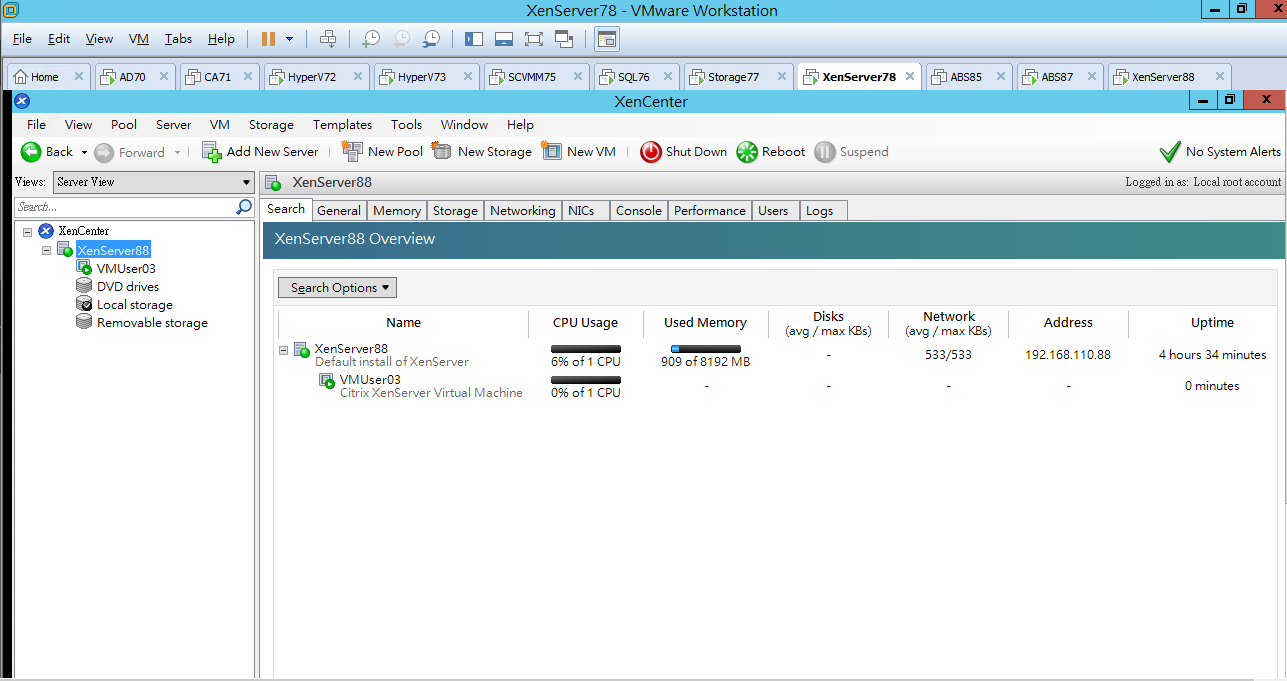The height and width of the screenshot is (681, 1287).
Task: Open the VMware Tabs menu
Action: point(178,39)
